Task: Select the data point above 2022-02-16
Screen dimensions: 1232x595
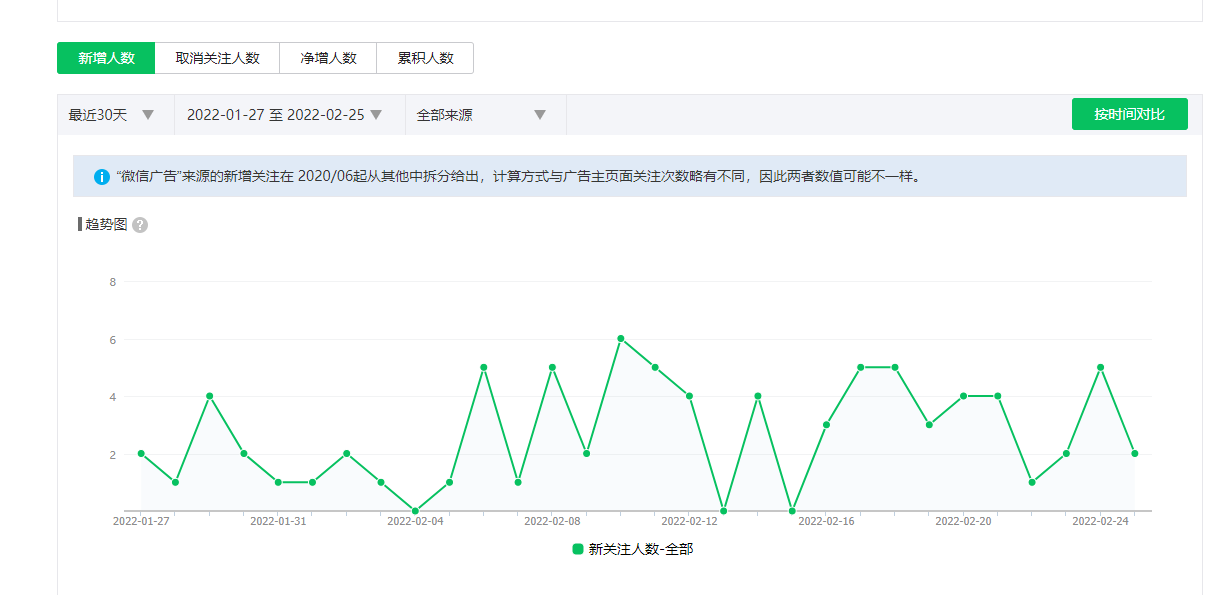Action: point(826,425)
